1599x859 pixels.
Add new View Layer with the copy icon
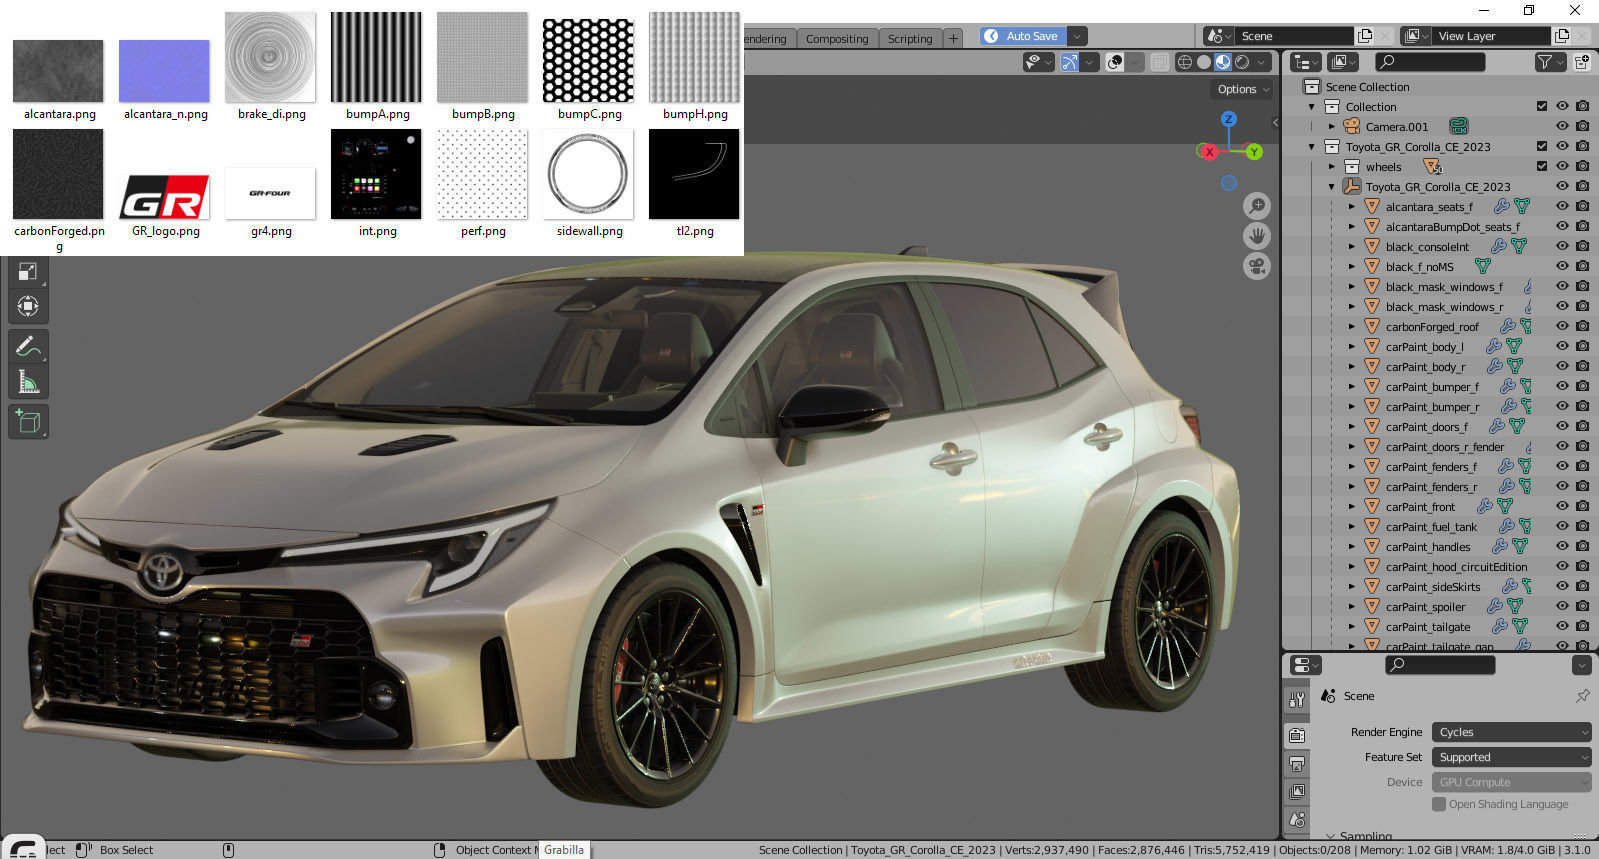1562,36
